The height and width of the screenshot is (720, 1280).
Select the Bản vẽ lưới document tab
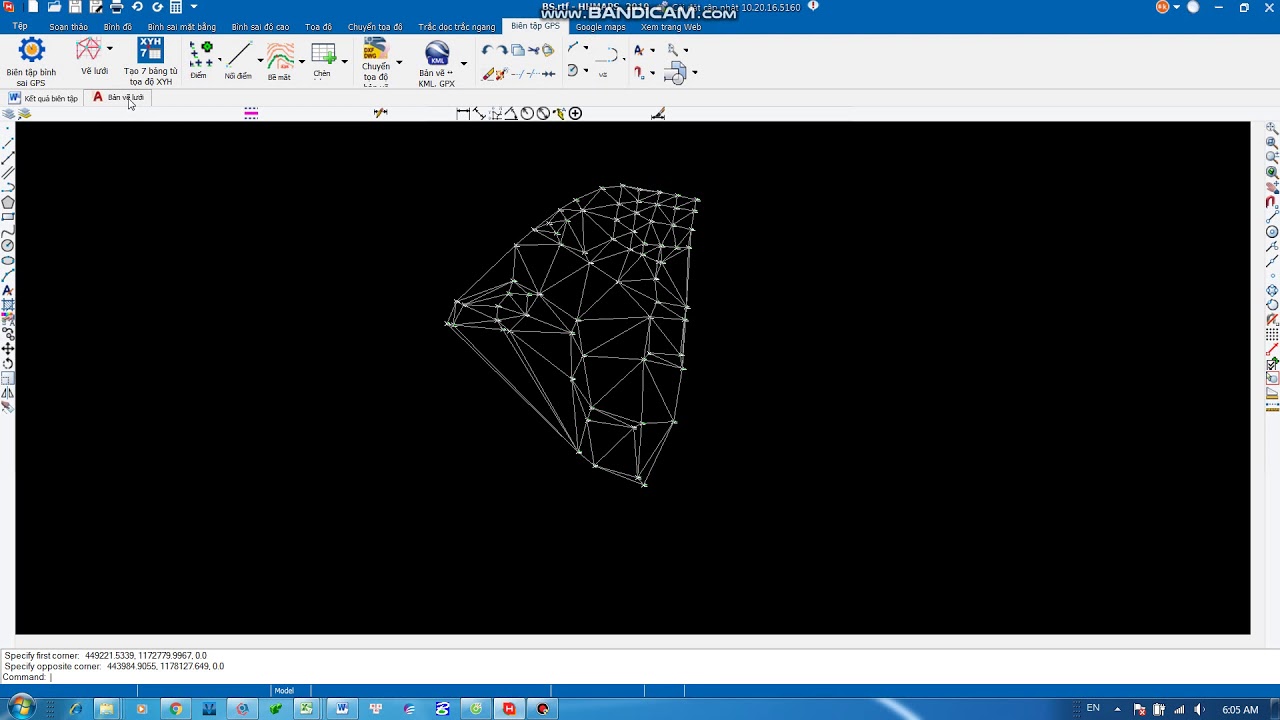click(119, 98)
